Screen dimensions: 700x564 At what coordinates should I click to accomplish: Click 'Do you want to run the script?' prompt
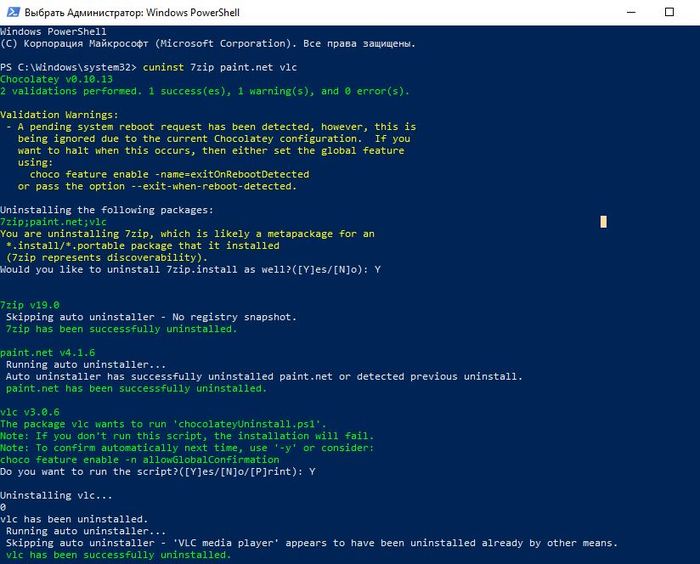pos(158,472)
